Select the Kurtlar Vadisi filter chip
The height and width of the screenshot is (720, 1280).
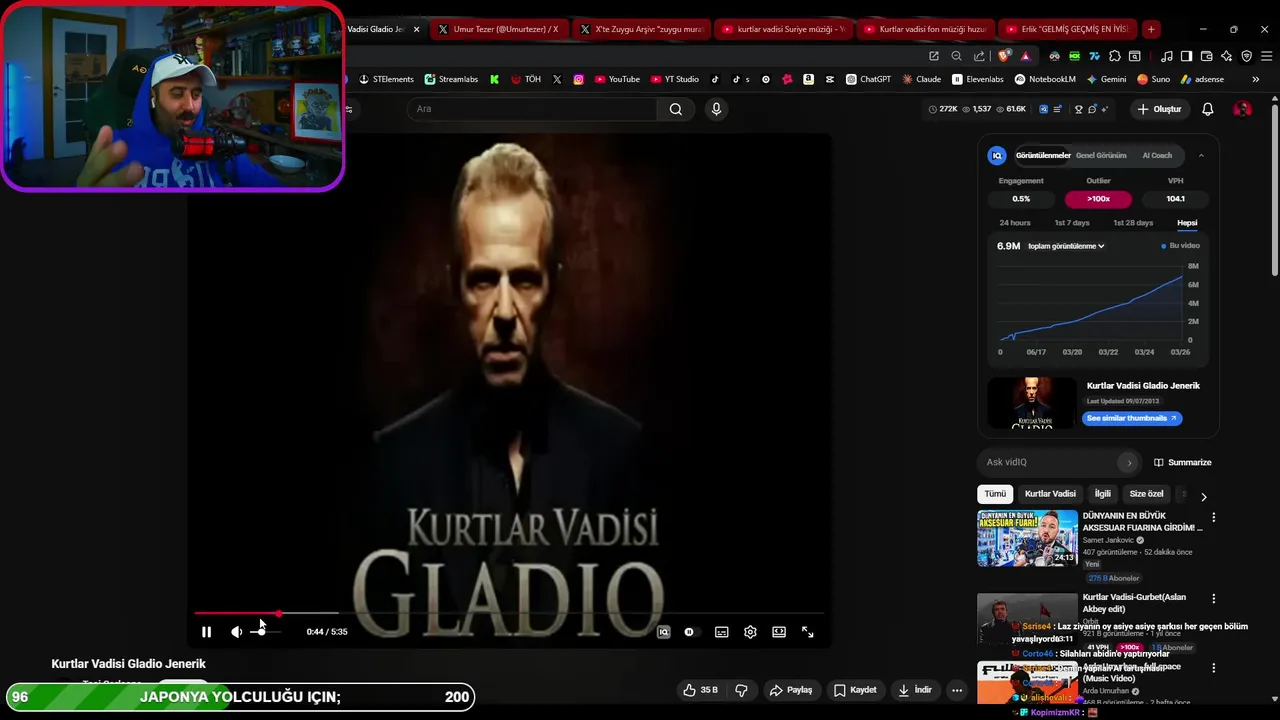coord(1050,494)
